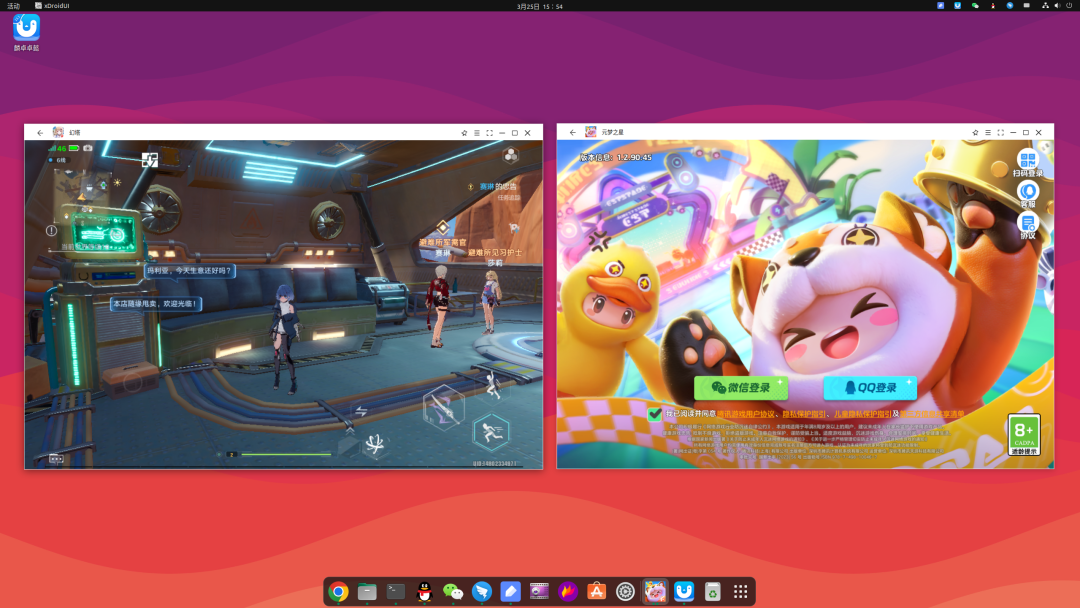The width and height of the screenshot is (1080, 608).
Task: Open the 隐私保护指引 link
Action: pos(804,414)
